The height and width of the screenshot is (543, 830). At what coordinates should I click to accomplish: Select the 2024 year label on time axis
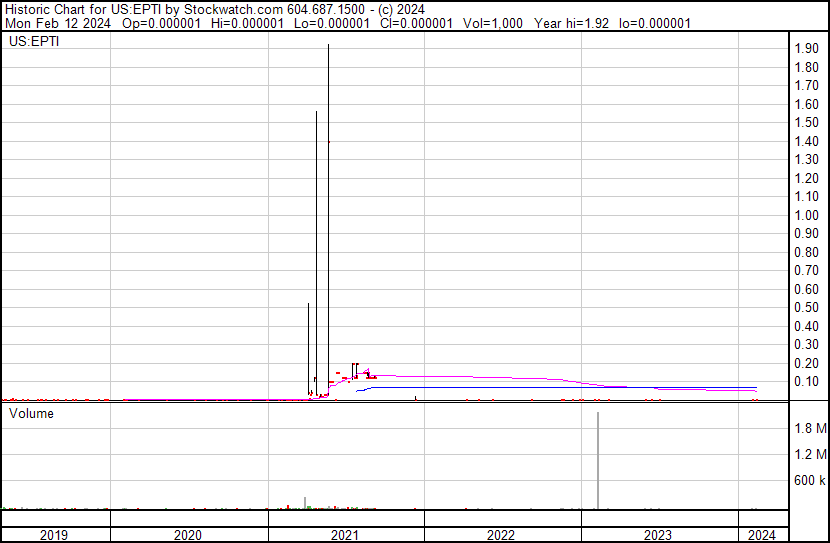pos(762,535)
